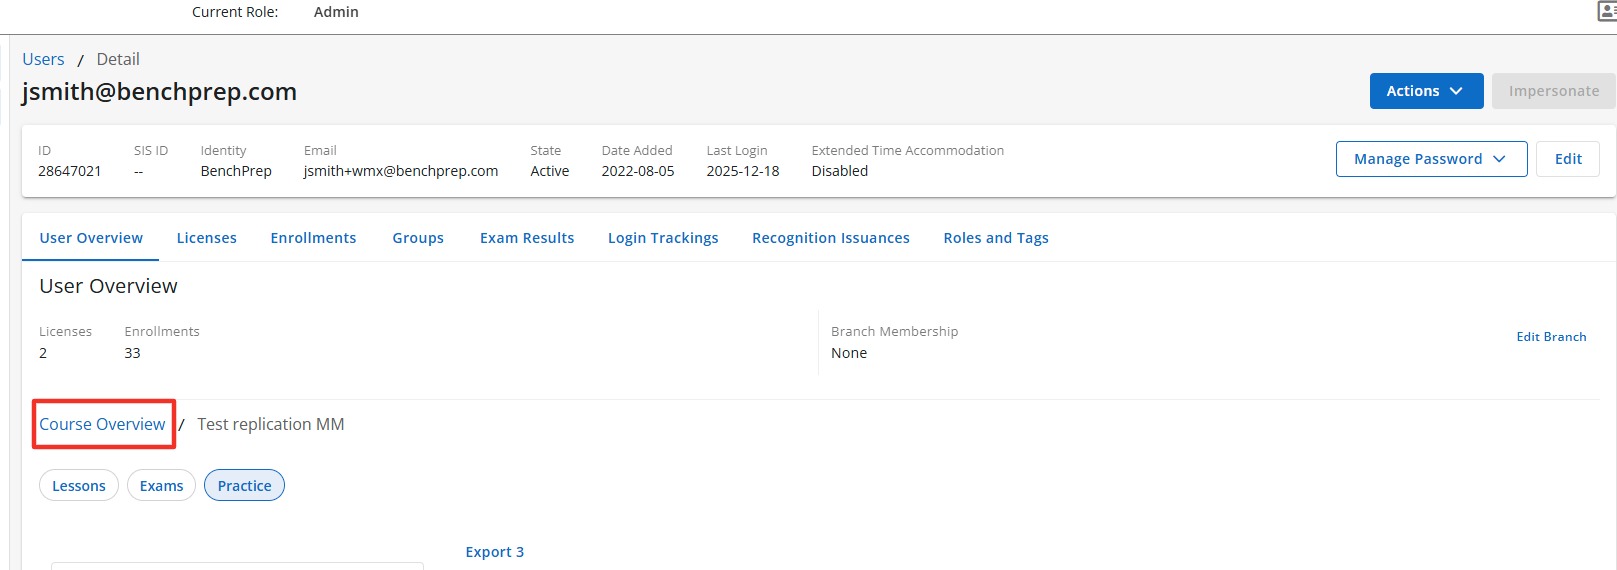Click the Edit Branch link
1617x570 pixels.
click(1551, 337)
